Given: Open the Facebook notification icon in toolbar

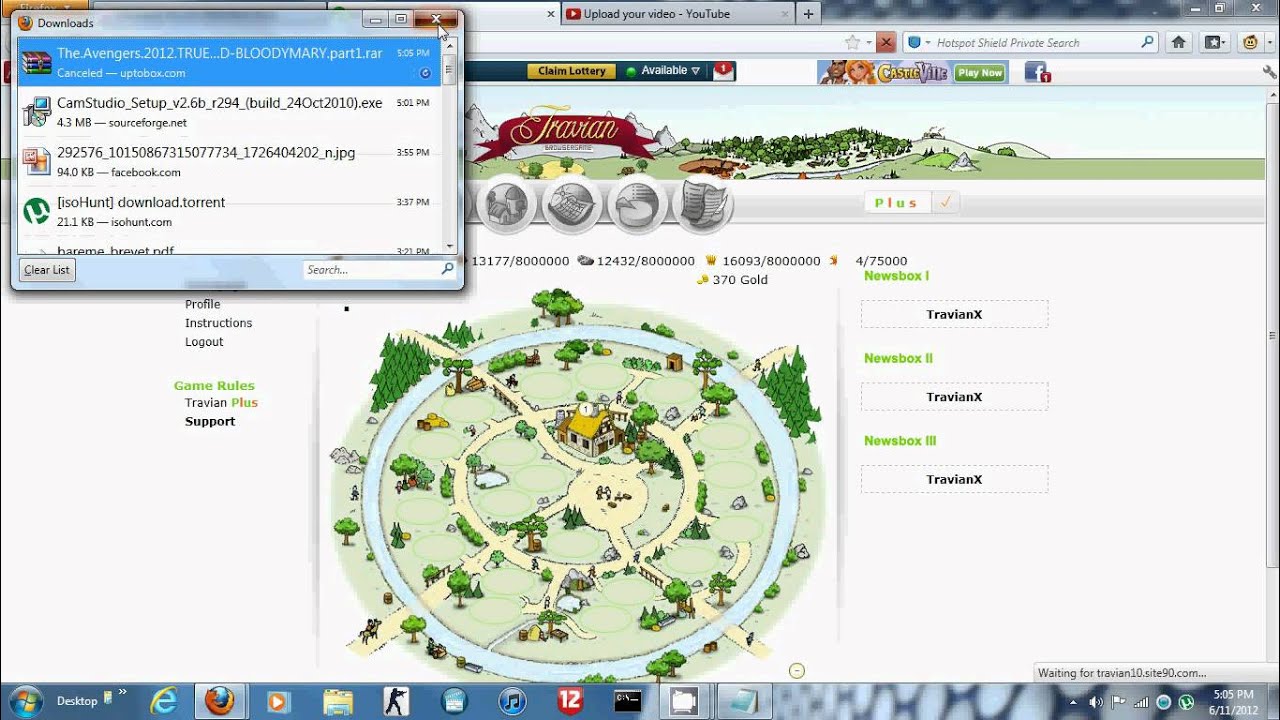Looking at the screenshot, I should [x=1037, y=72].
